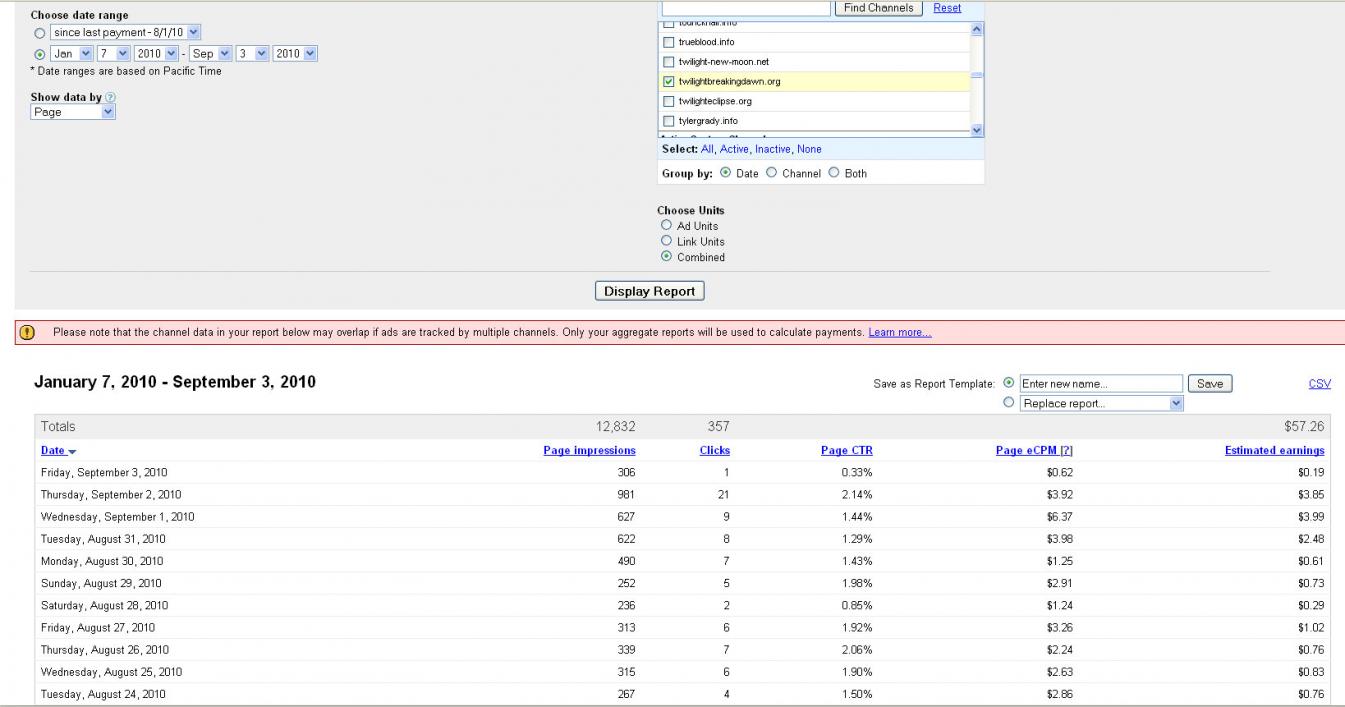Group results by Channel

coord(771,173)
